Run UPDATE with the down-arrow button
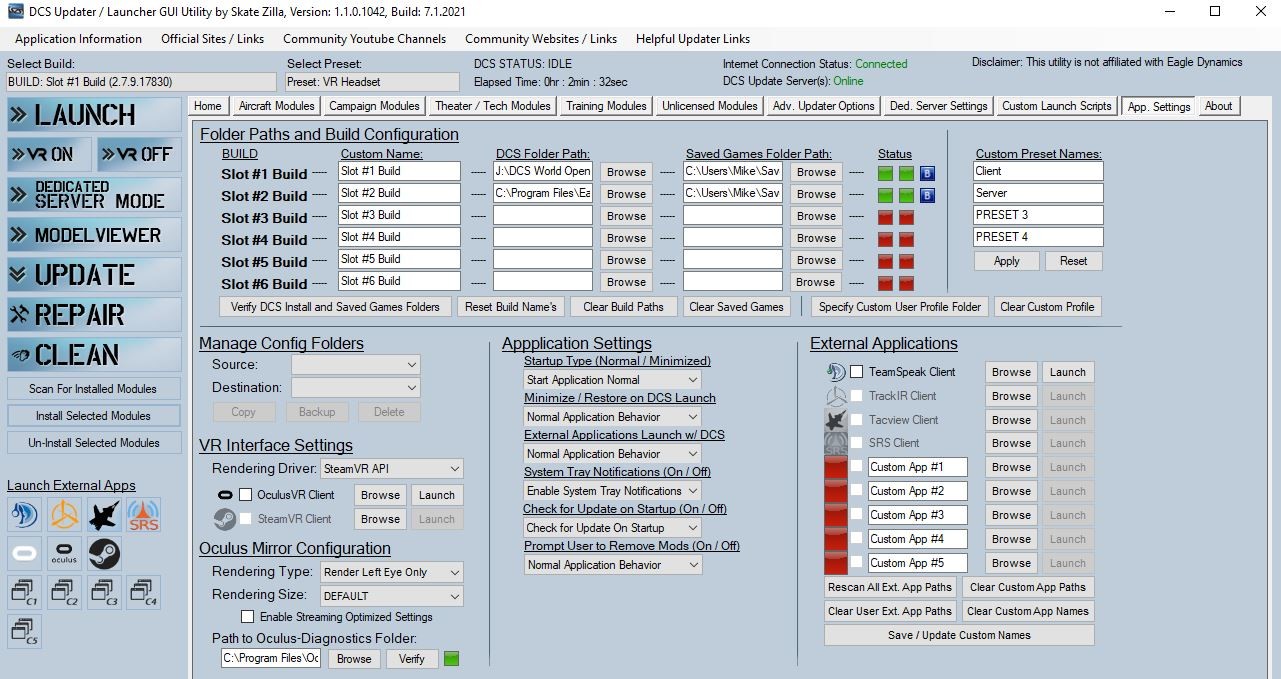This screenshot has height=679, width=1281. (94, 275)
